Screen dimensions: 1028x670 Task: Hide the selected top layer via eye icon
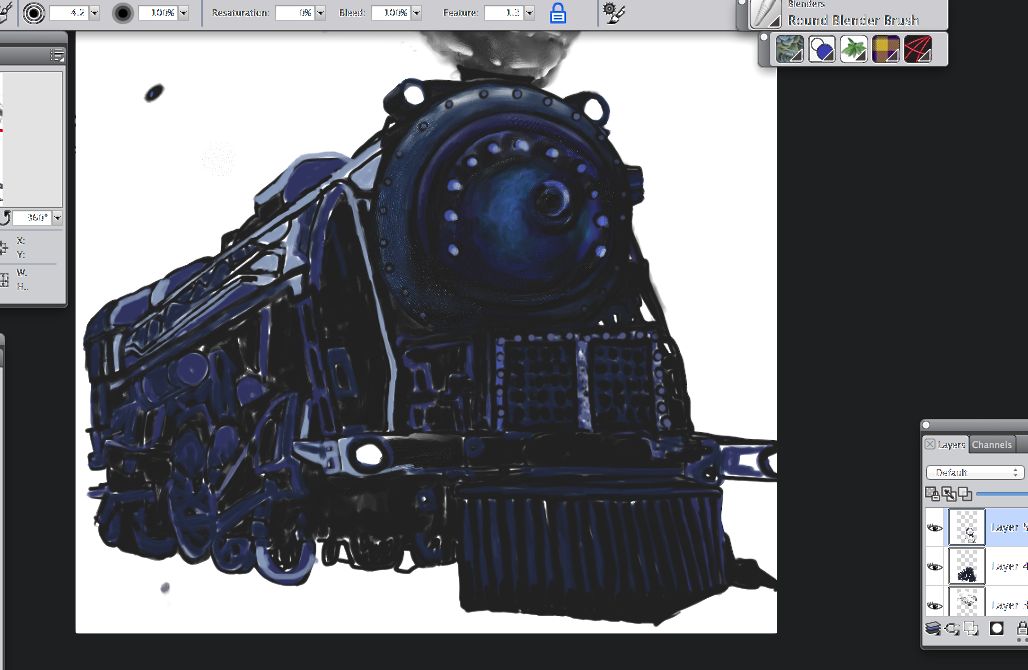935,527
